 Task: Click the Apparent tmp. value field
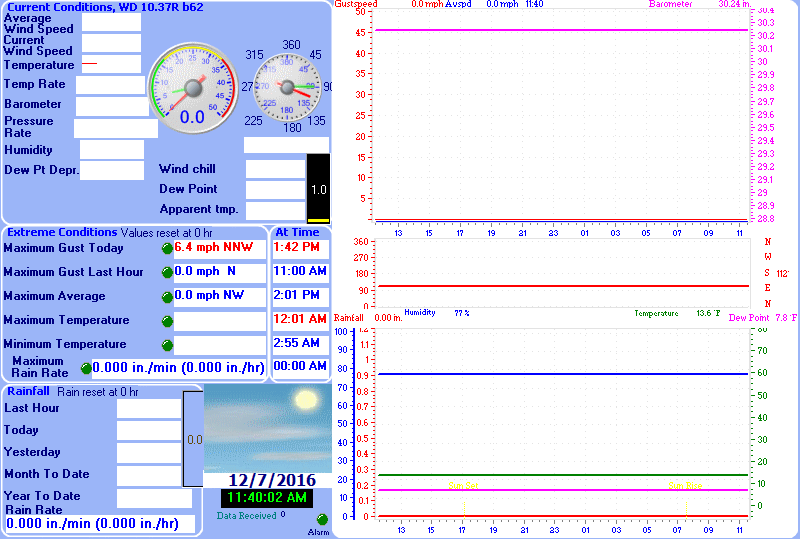[x=276, y=210]
